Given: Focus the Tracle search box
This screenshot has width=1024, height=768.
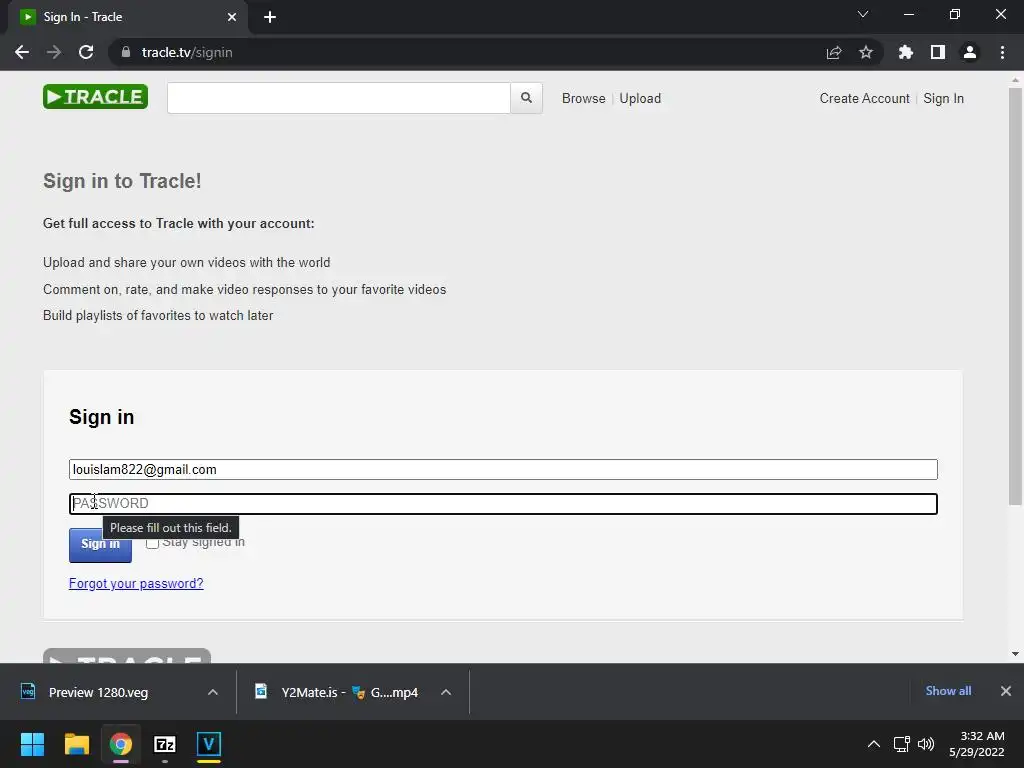Looking at the screenshot, I should tap(339, 98).
